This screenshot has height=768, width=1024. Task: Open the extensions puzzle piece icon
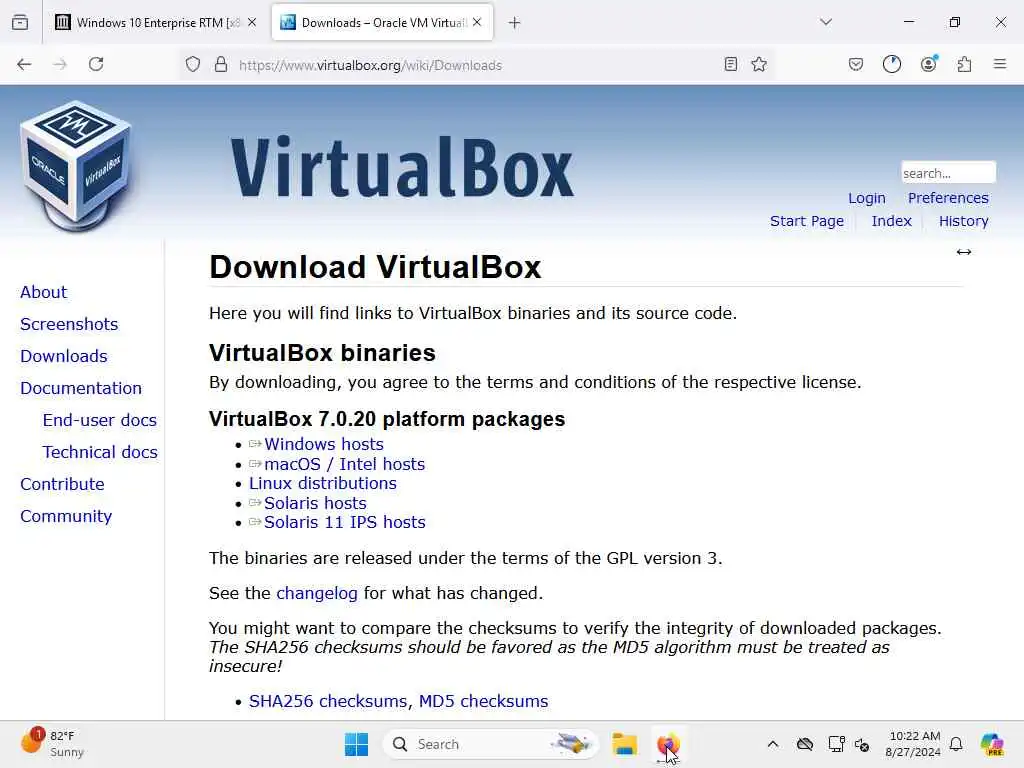pyautogui.click(x=964, y=64)
